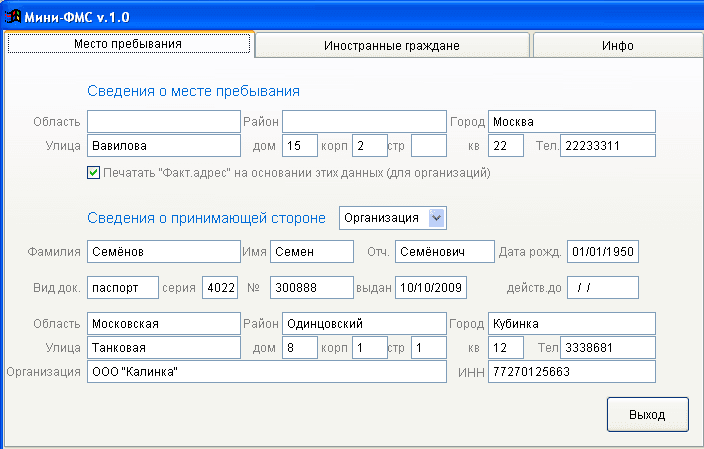Click the корп field containing 2

370,145
